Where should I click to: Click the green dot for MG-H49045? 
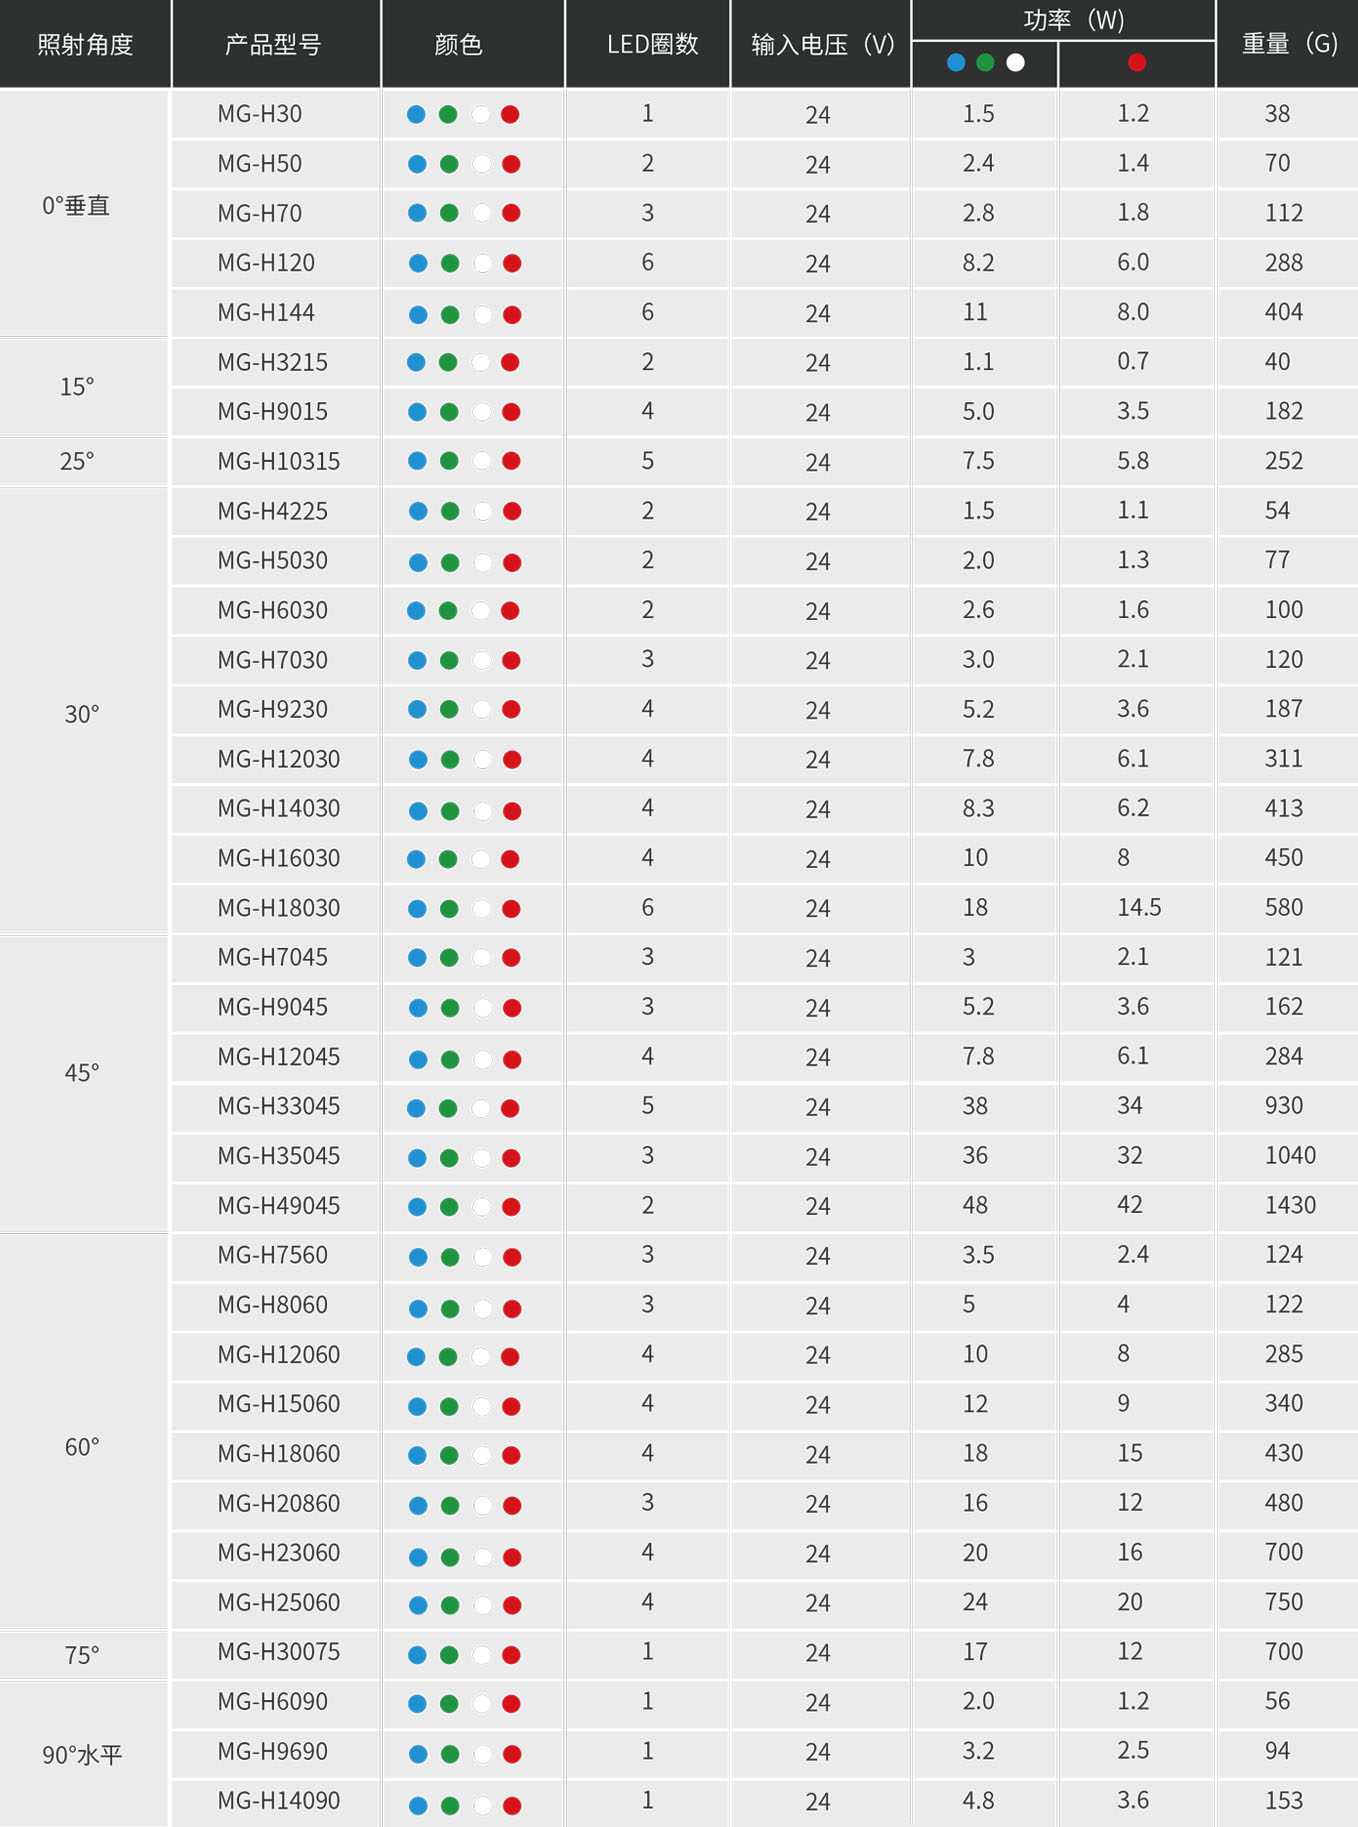(x=449, y=1207)
